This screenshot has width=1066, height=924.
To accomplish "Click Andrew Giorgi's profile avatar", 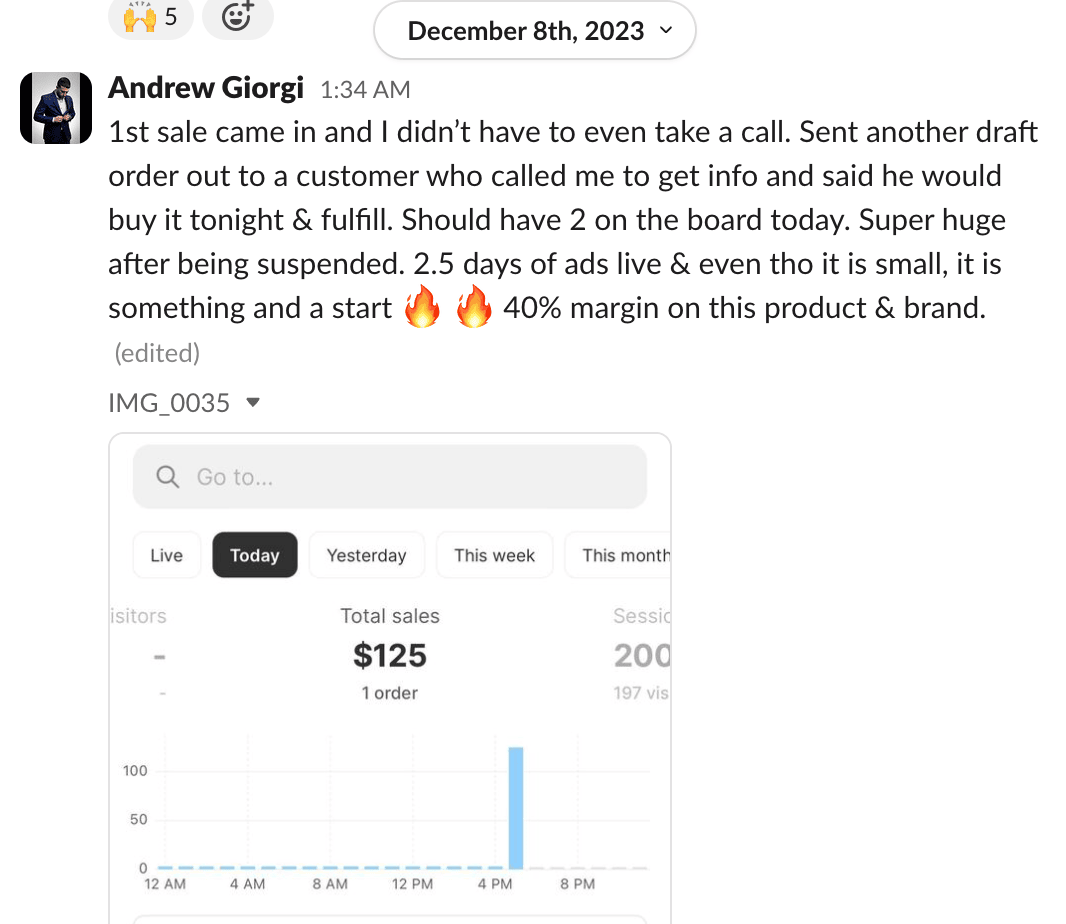I will (56, 108).
